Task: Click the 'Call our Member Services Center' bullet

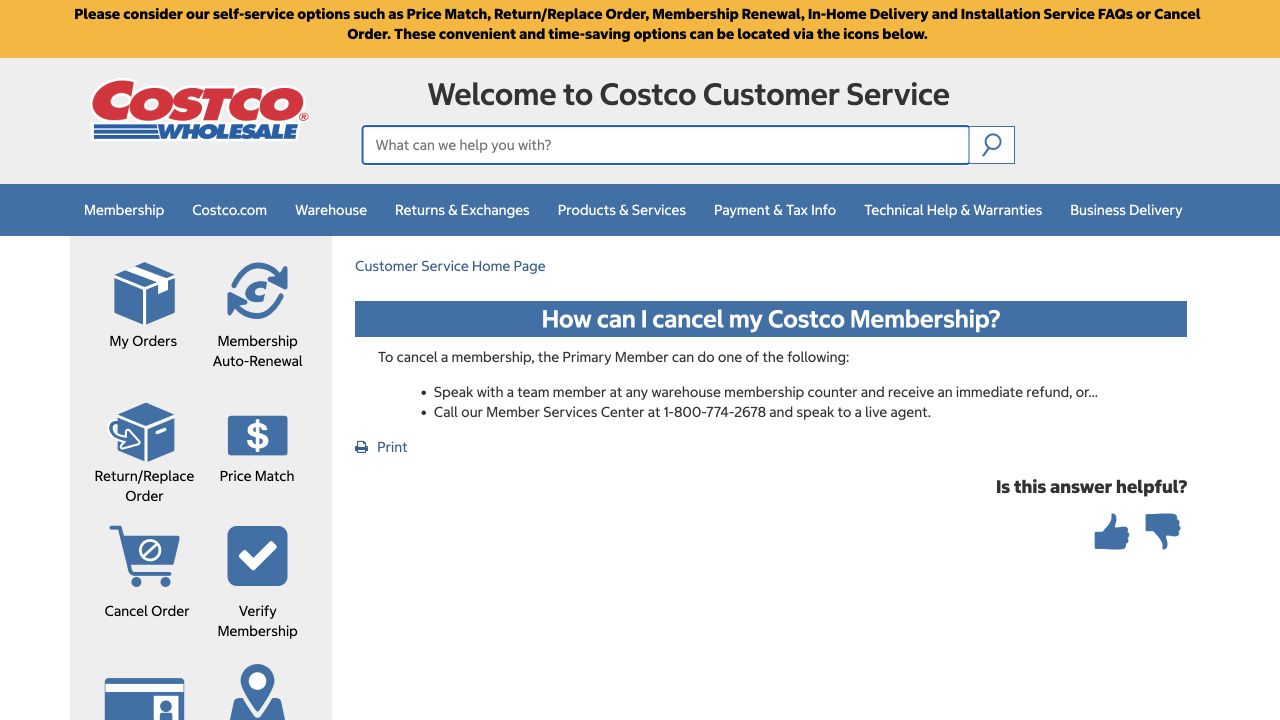Action: click(x=682, y=412)
